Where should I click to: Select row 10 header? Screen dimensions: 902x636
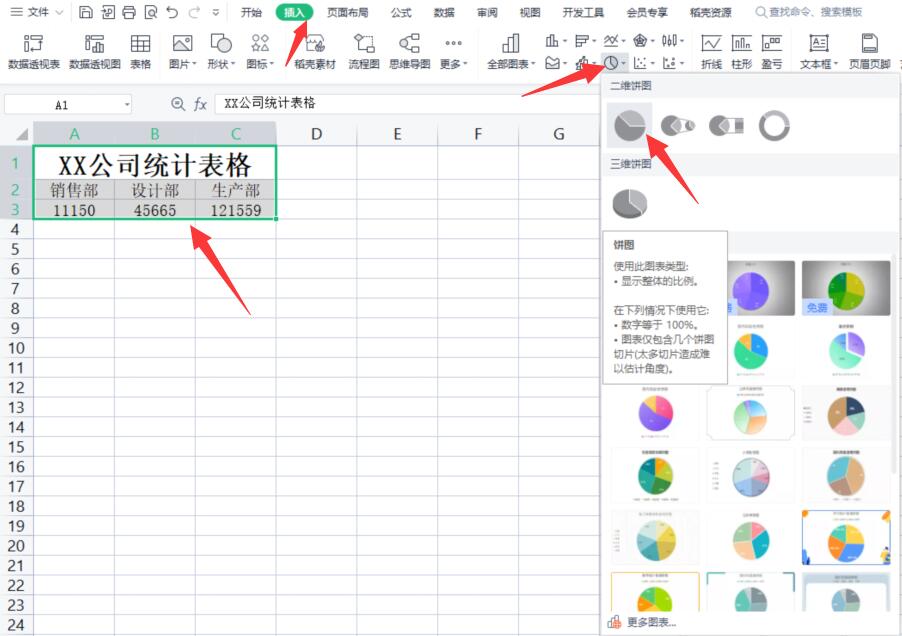16,348
